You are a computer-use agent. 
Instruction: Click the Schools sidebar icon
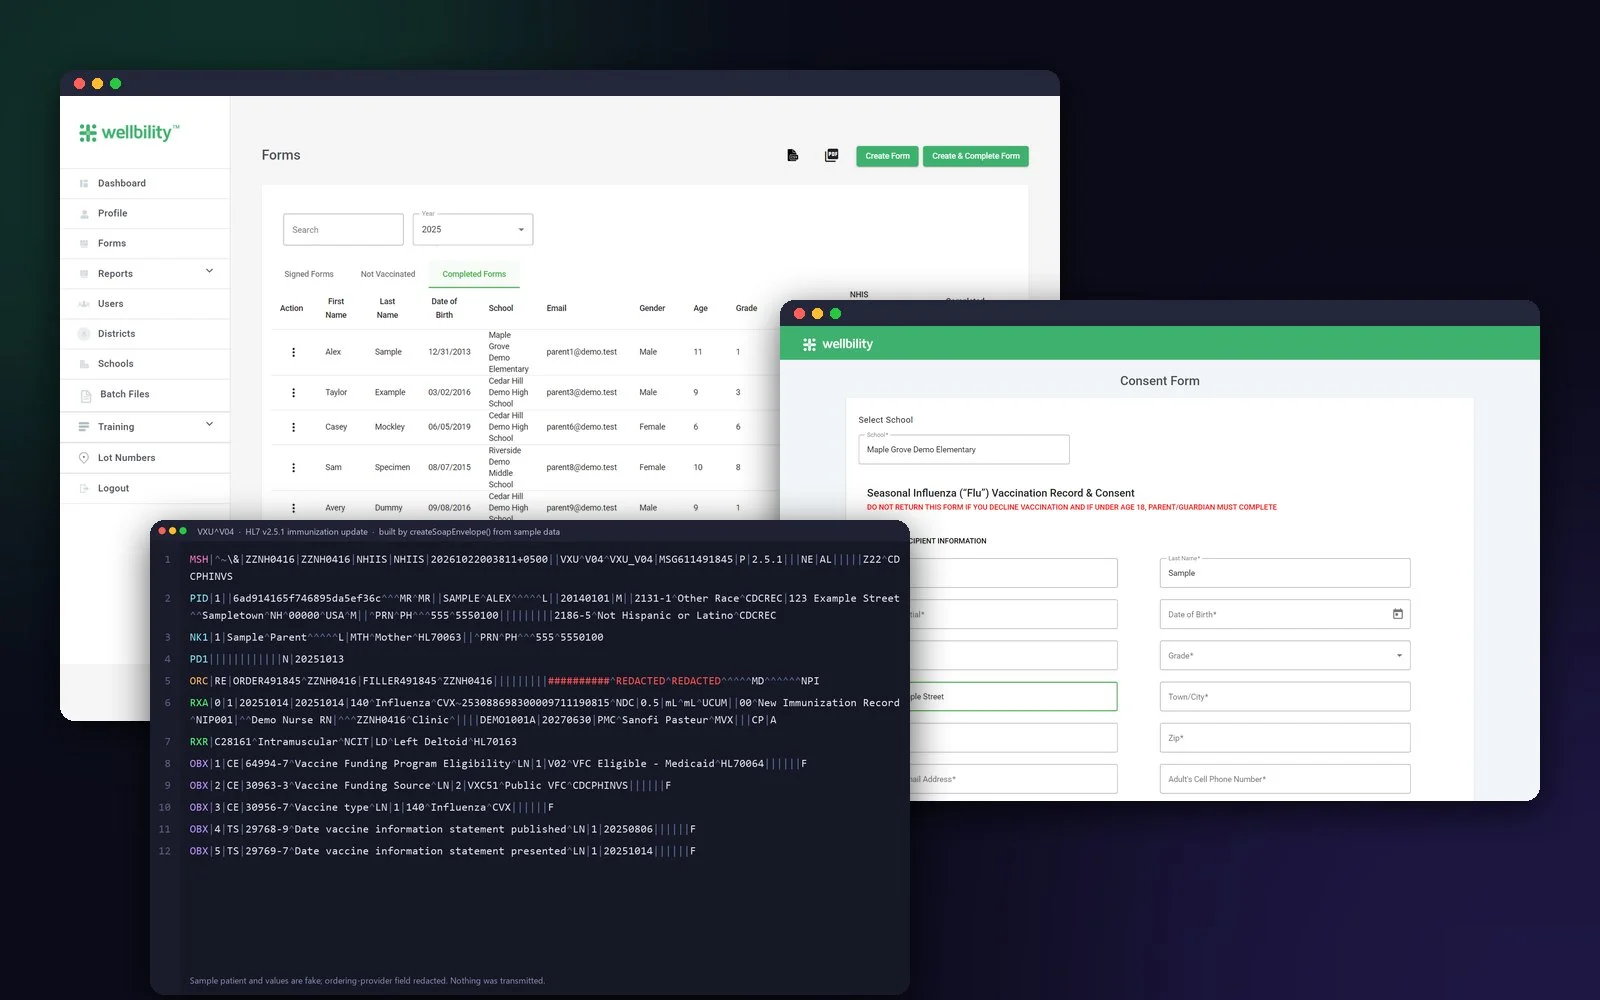84,364
